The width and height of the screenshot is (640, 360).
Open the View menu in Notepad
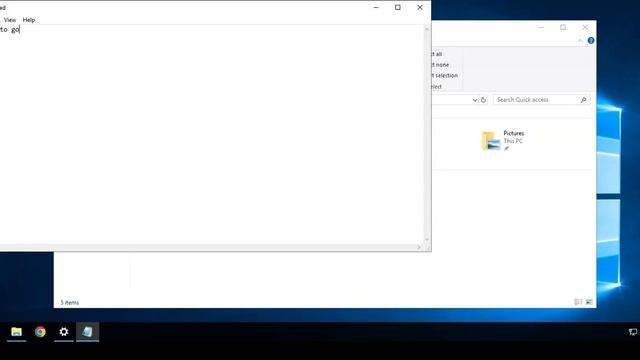(10, 20)
